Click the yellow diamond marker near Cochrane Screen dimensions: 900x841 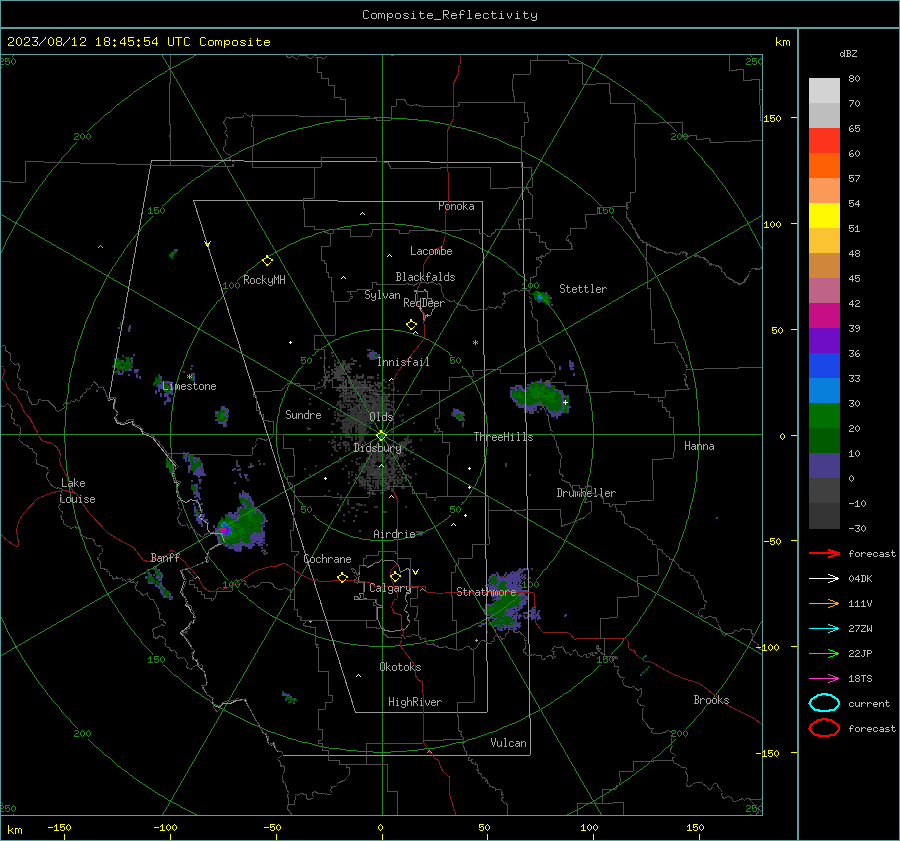tap(343, 577)
